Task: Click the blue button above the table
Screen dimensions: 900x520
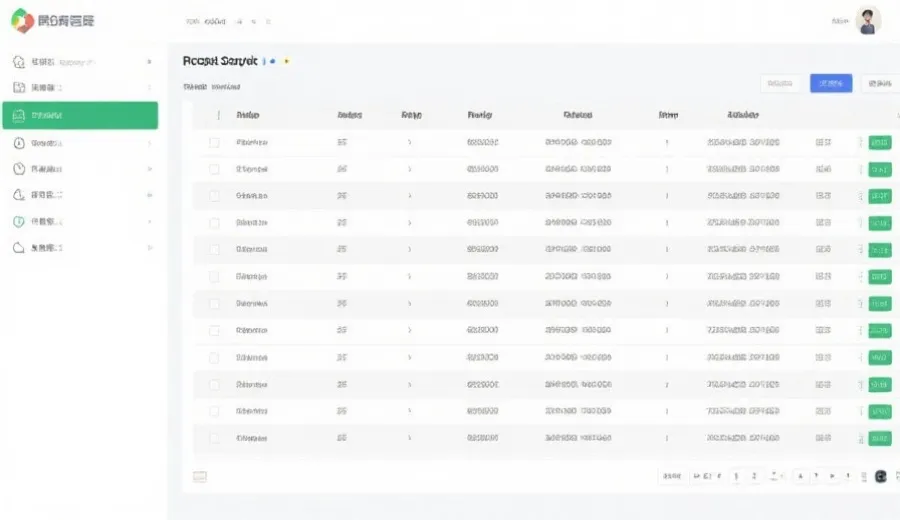Action: (x=831, y=84)
